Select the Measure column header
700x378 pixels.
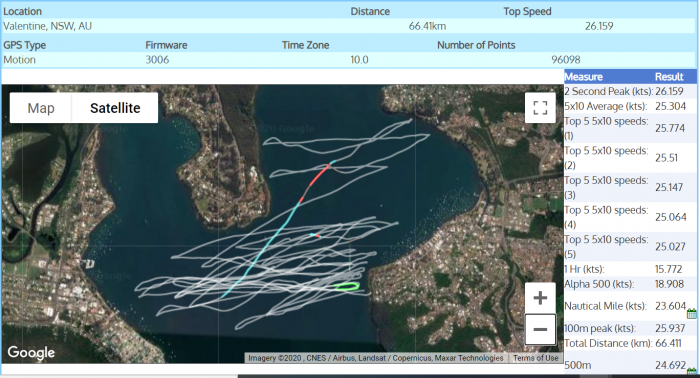583,77
